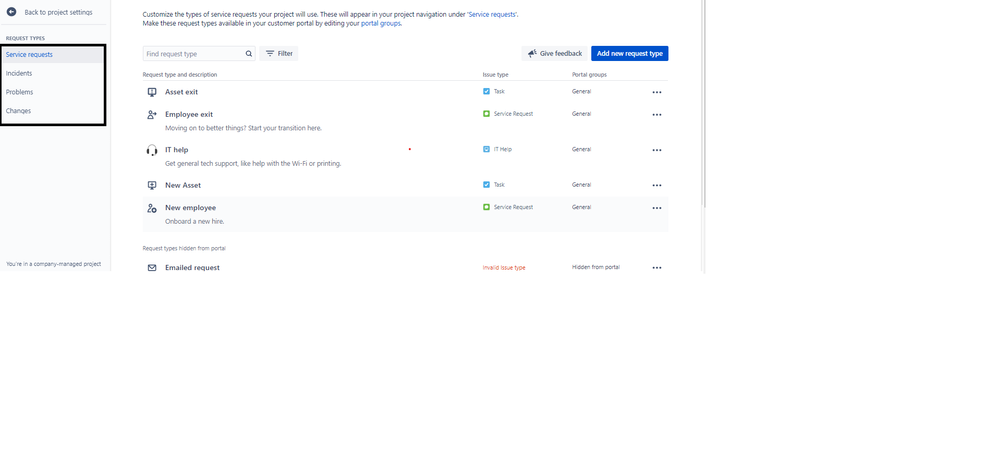
Task: Click Hidden from portal for Emailed request
Action: 596,267
